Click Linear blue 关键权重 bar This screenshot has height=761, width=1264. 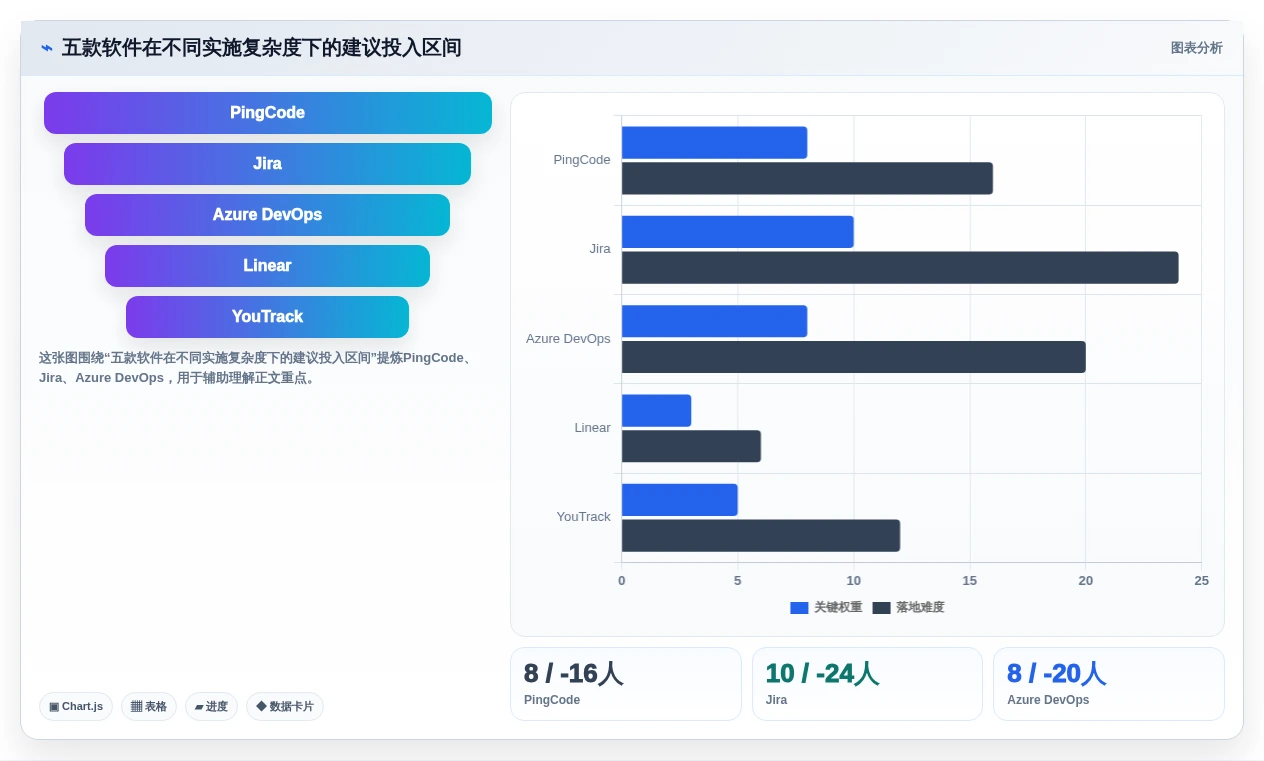click(x=656, y=411)
